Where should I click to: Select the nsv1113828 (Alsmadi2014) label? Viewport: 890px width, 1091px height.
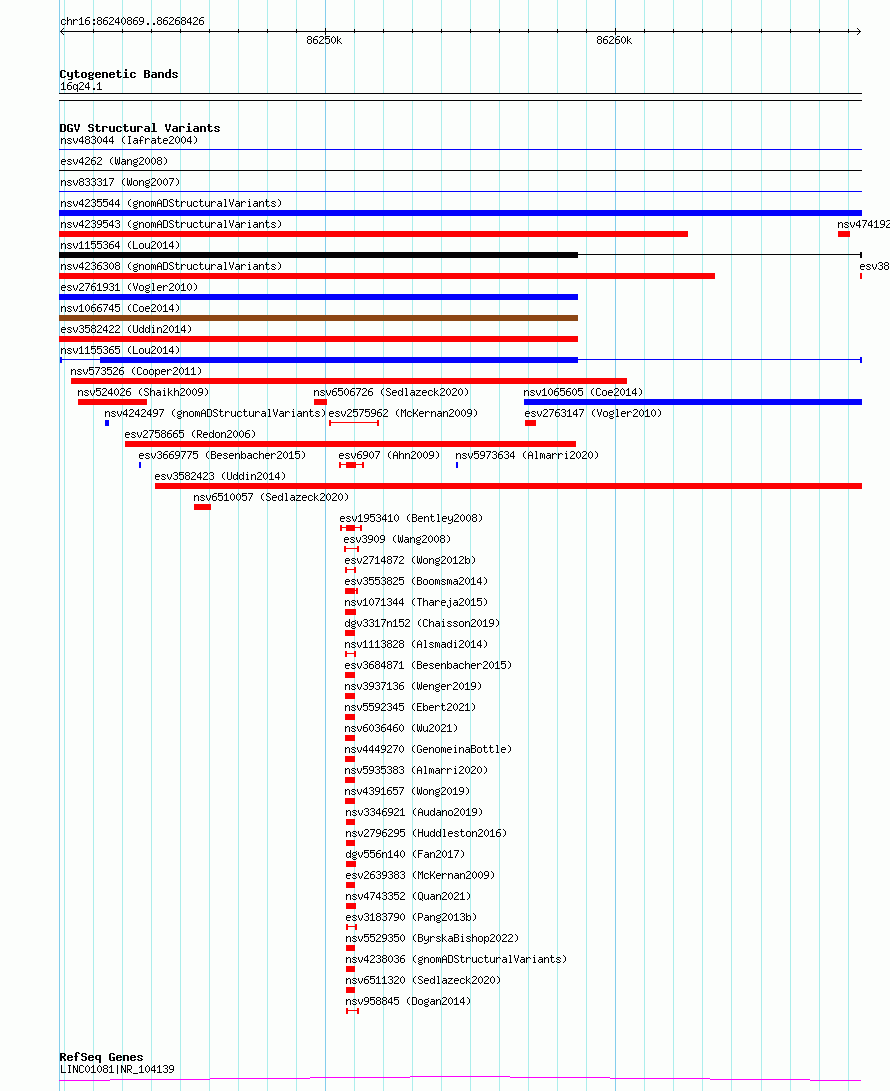pos(416,644)
